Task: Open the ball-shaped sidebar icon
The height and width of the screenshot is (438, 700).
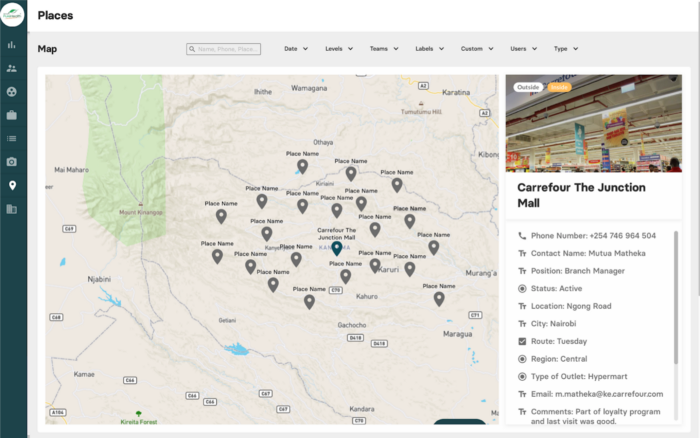Action: [x=12, y=92]
